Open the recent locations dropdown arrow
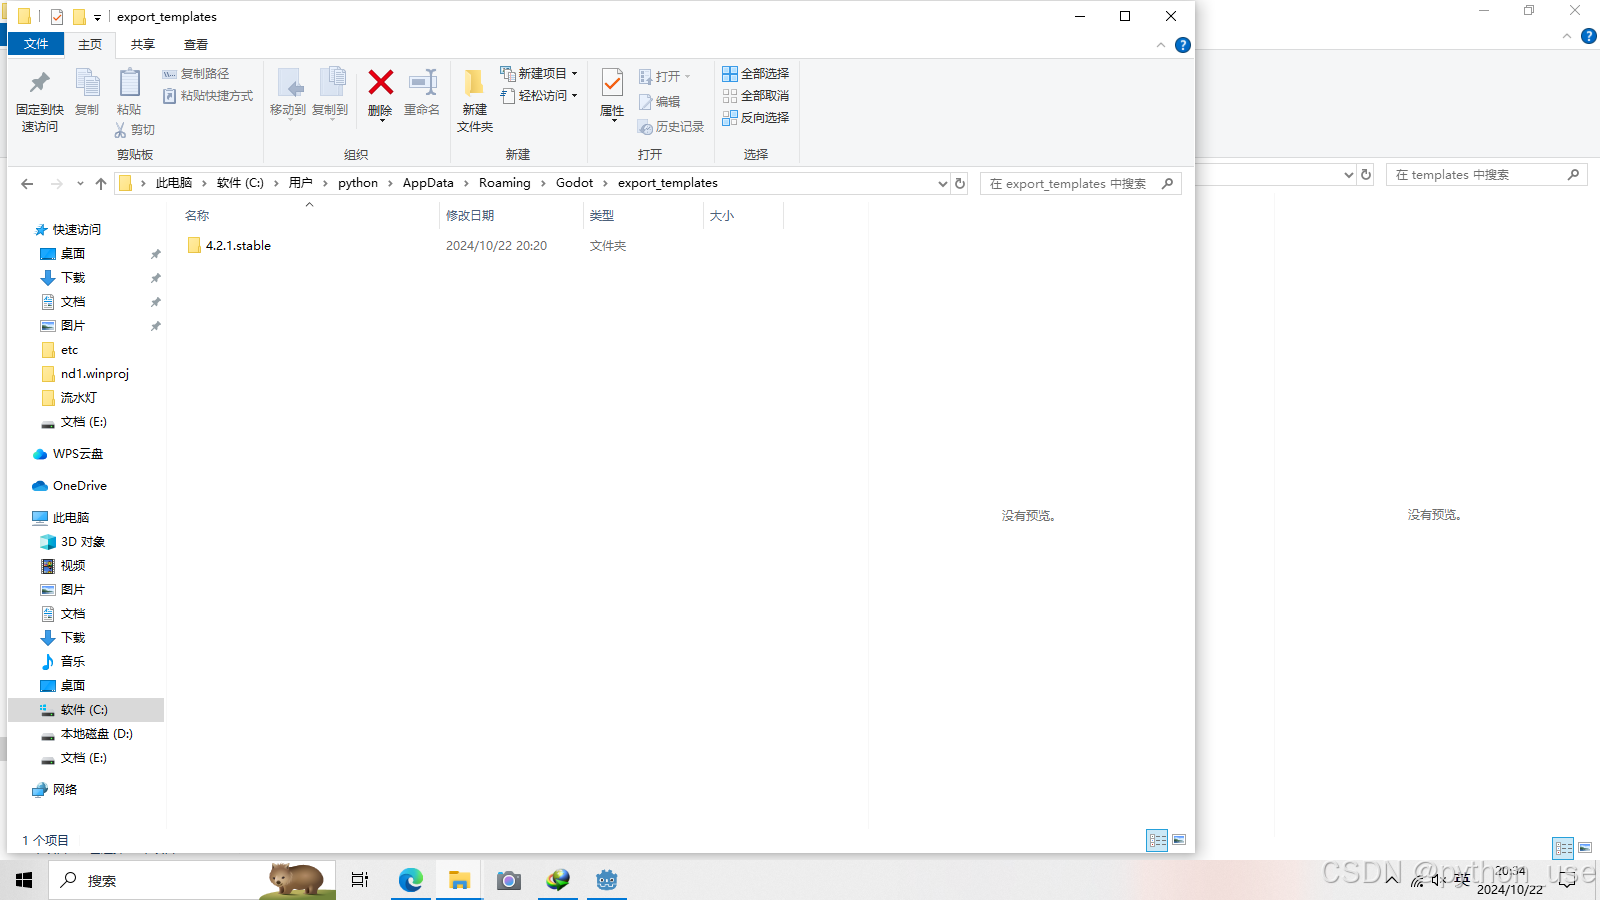 pos(80,184)
